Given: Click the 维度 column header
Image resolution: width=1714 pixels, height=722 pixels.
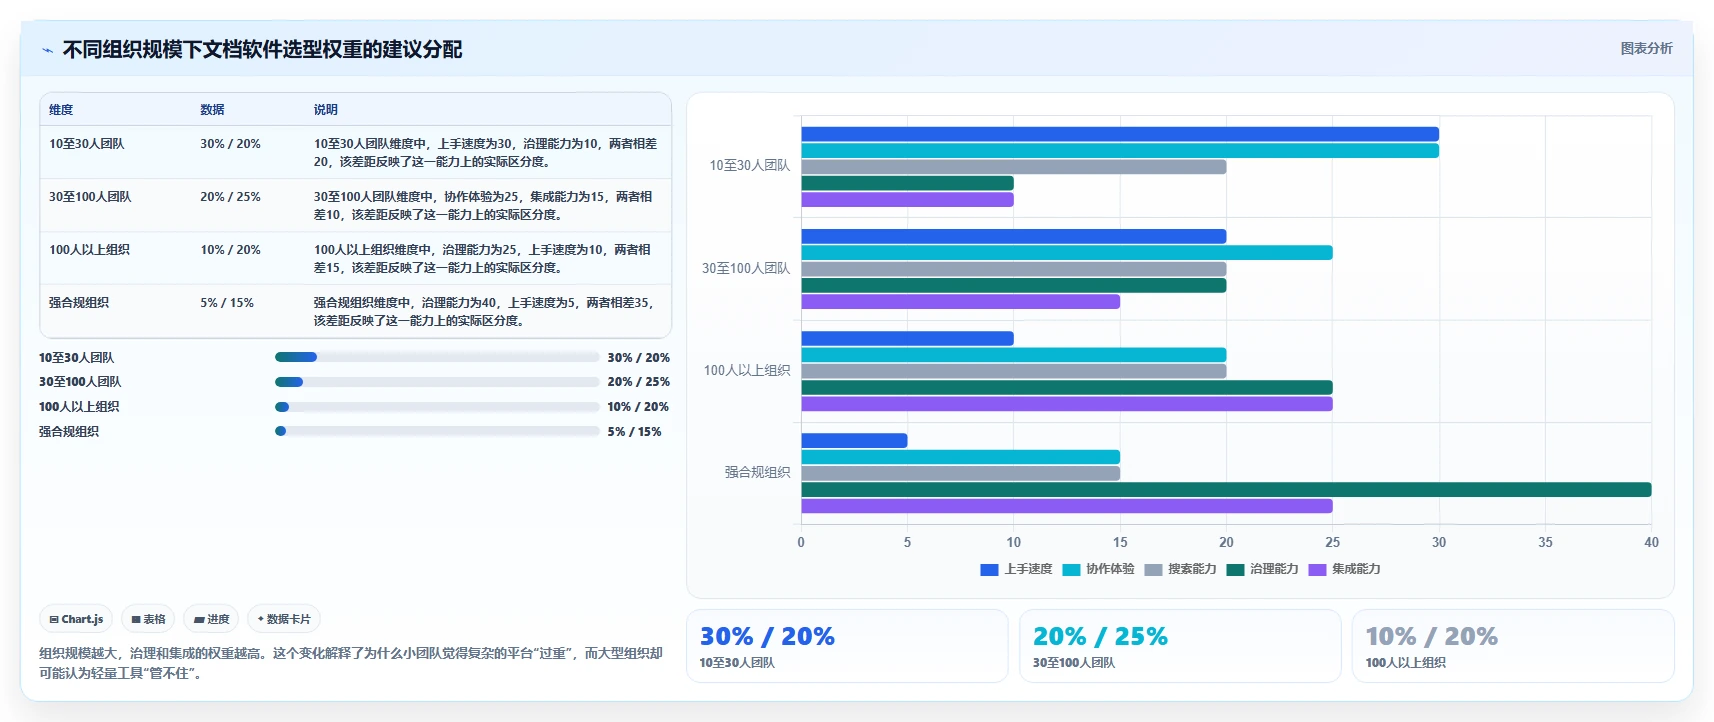Looking at the screenshot, I should [x=61, y=110].
